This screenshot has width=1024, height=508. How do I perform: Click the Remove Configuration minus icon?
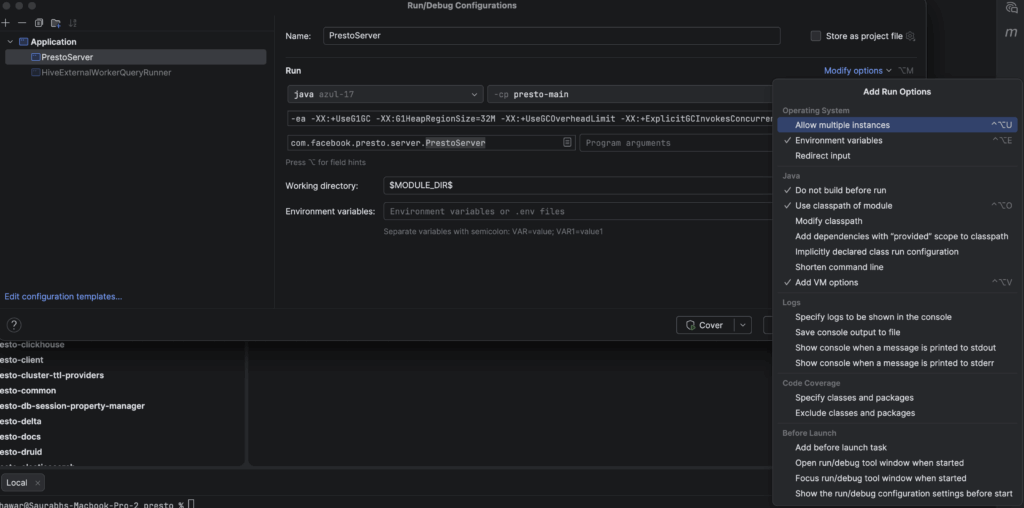click(x=22, y=22)
